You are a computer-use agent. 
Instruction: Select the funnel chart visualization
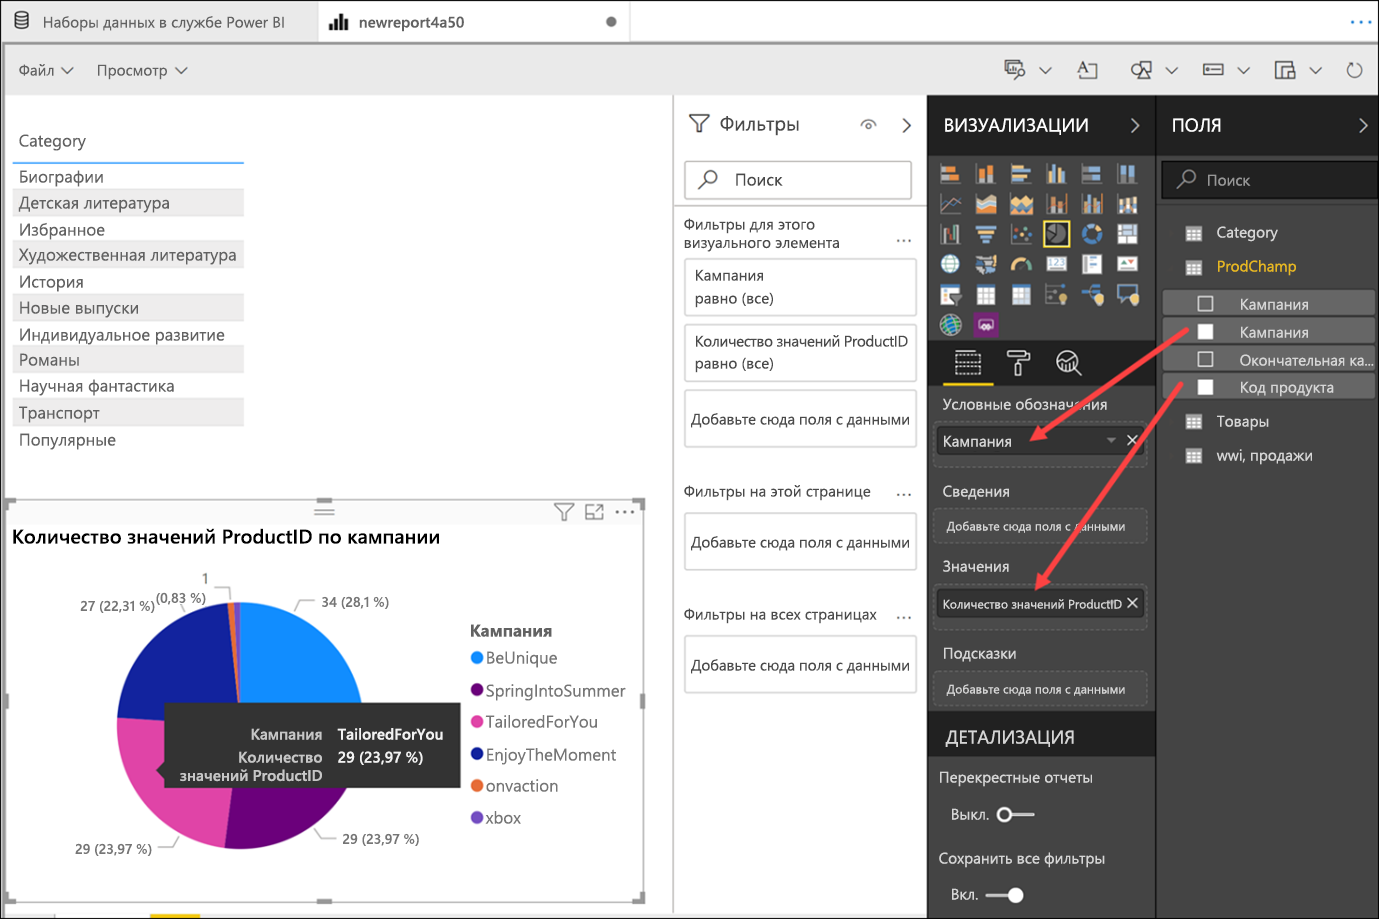985,234
